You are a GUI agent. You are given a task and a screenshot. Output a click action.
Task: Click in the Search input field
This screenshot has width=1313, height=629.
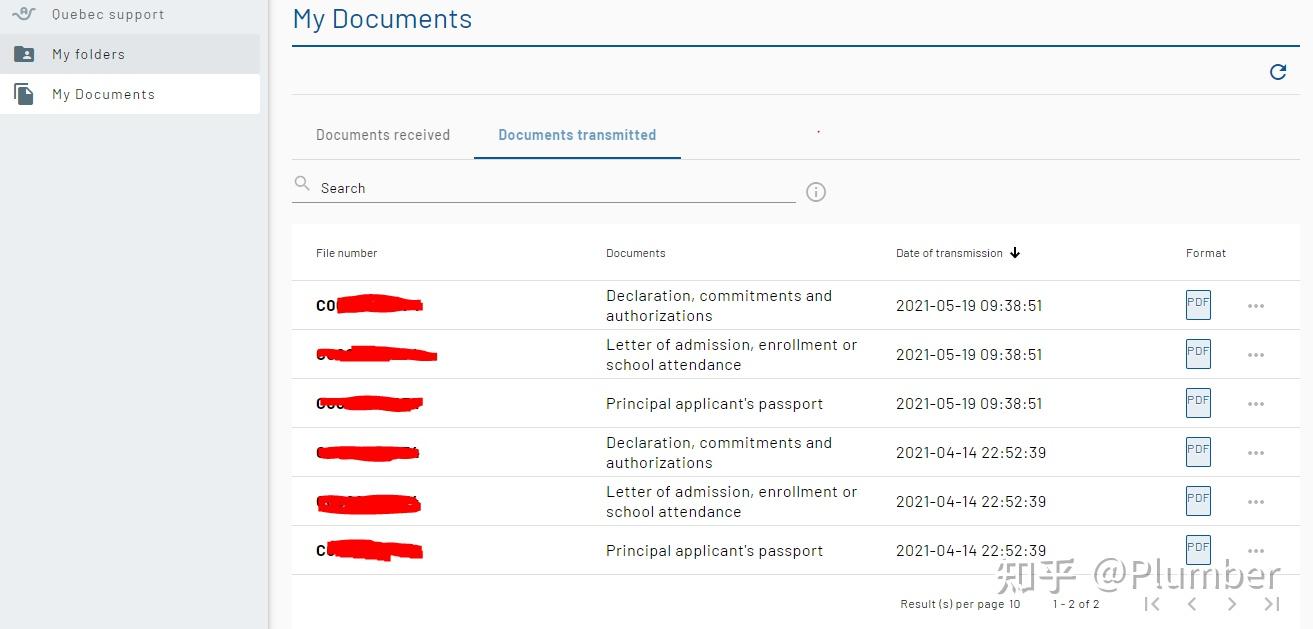pos(550,188)
